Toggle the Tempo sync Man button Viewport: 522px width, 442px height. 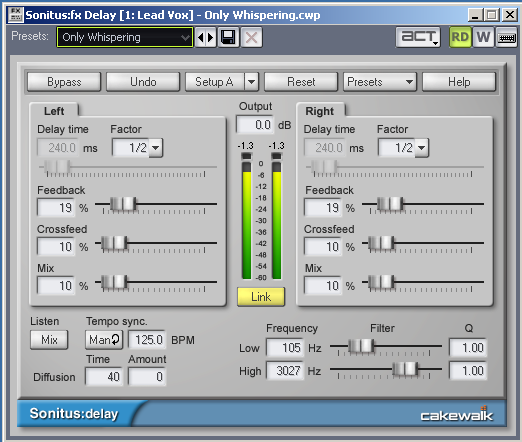104,340
